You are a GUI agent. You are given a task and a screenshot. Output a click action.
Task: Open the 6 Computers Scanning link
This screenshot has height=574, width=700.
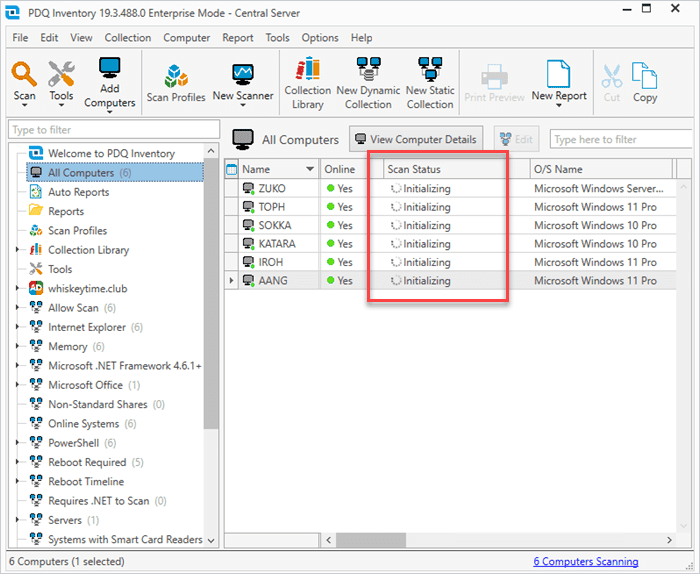[x=586, y=561]
